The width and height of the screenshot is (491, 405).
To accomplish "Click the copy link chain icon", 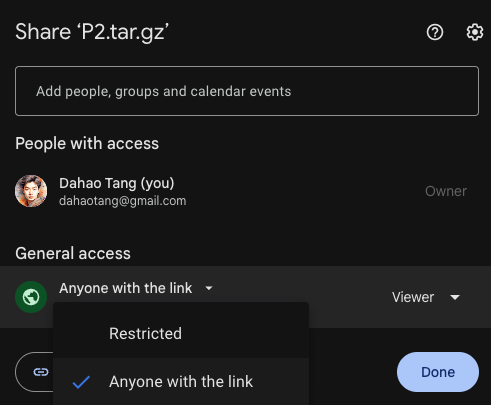I will (x=41, y=372).
